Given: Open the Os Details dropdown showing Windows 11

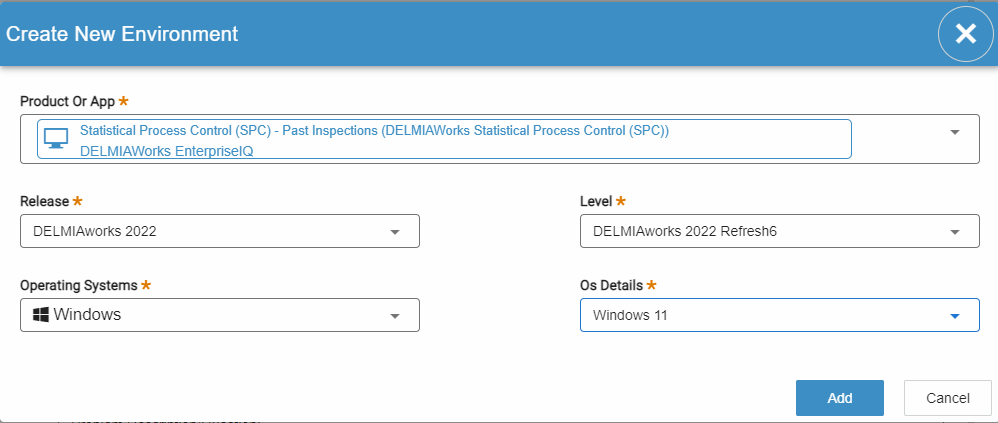Looking at the screenshot, I should tap(780, 315).
